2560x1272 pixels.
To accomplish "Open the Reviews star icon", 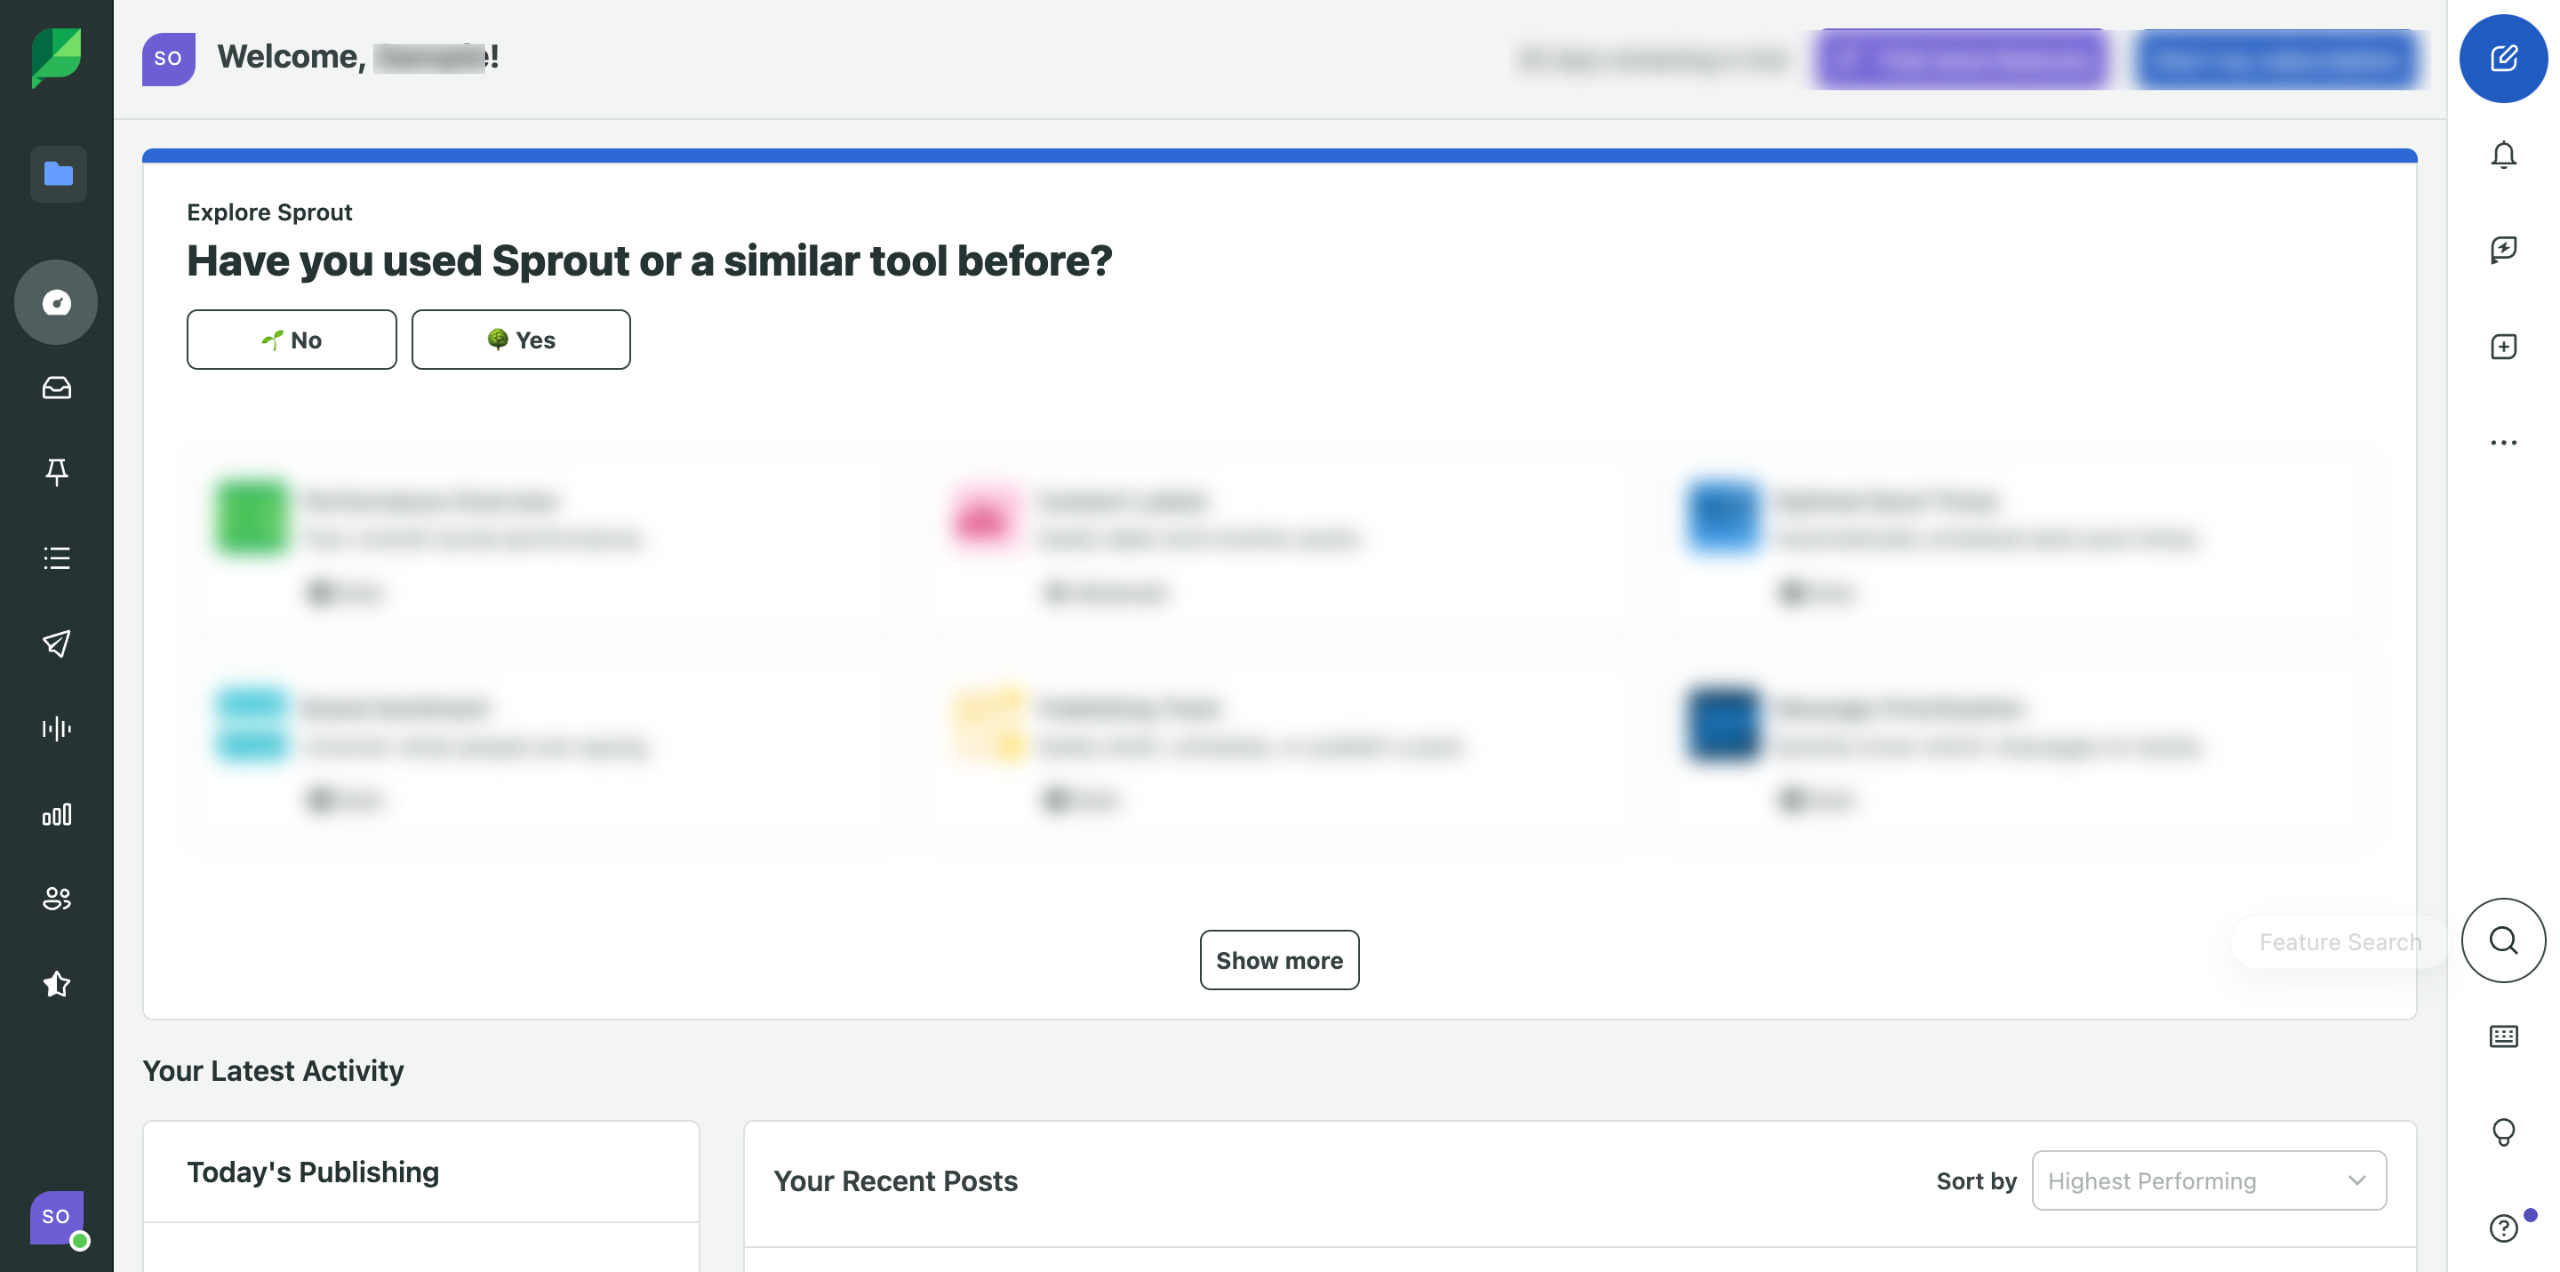I will tap(57, 984).
